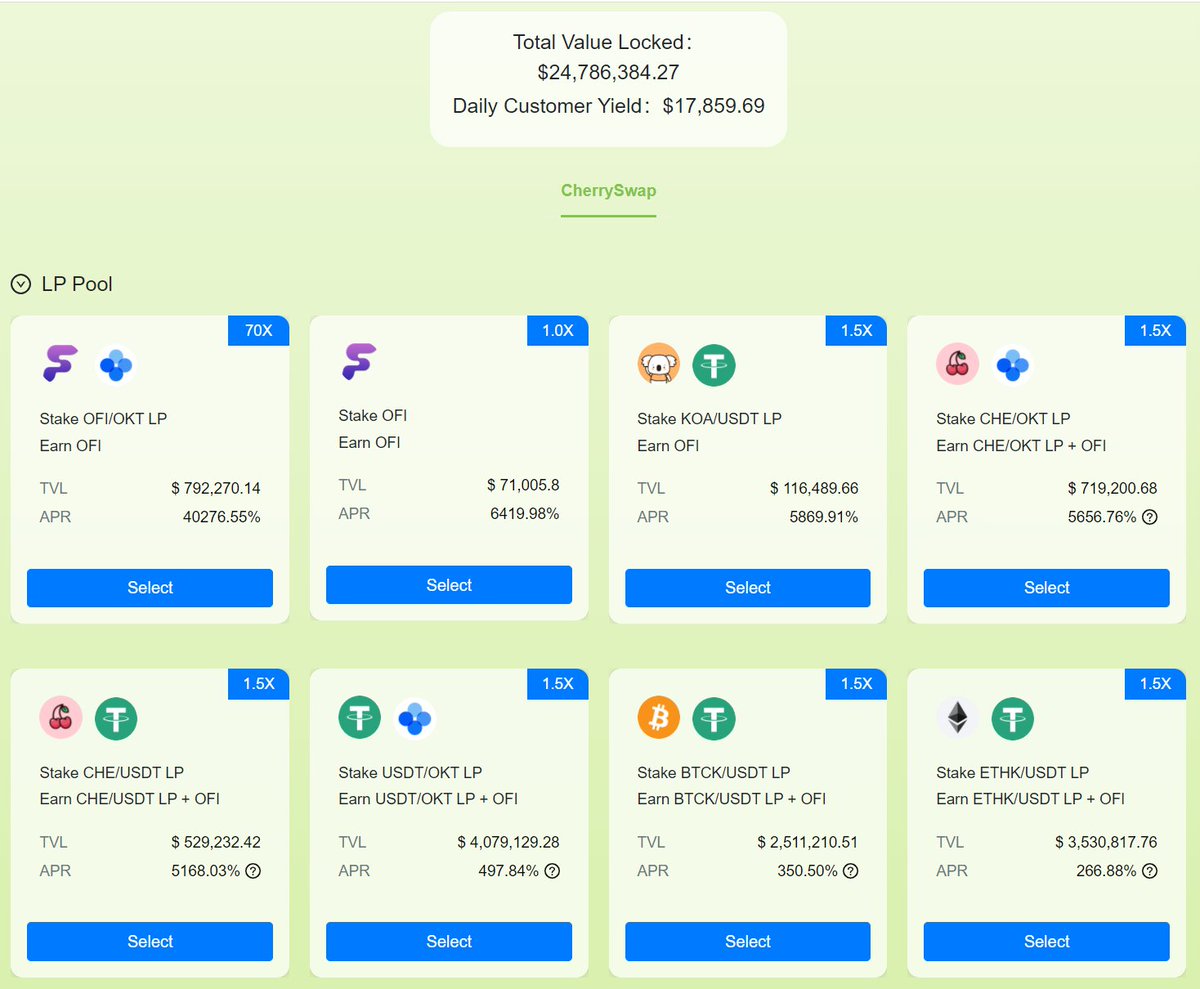Viewport: 1200px width, 989px height.
Task: Click APR help icon on ETHK/USDT card
Action: [1150, 871]
